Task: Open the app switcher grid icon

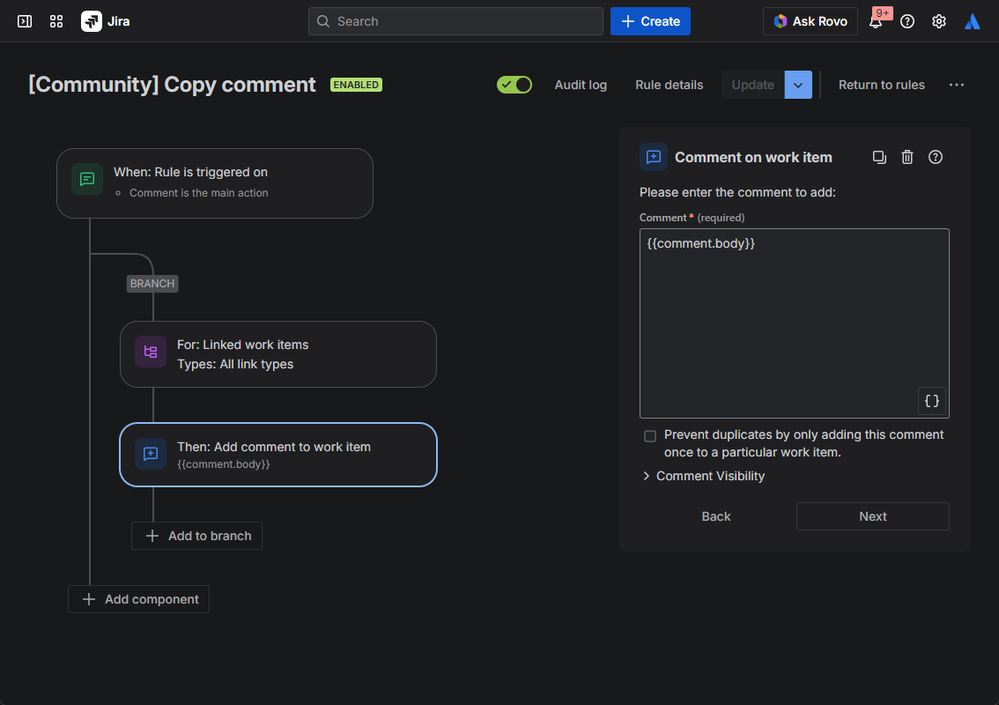Action: point(56,21)
